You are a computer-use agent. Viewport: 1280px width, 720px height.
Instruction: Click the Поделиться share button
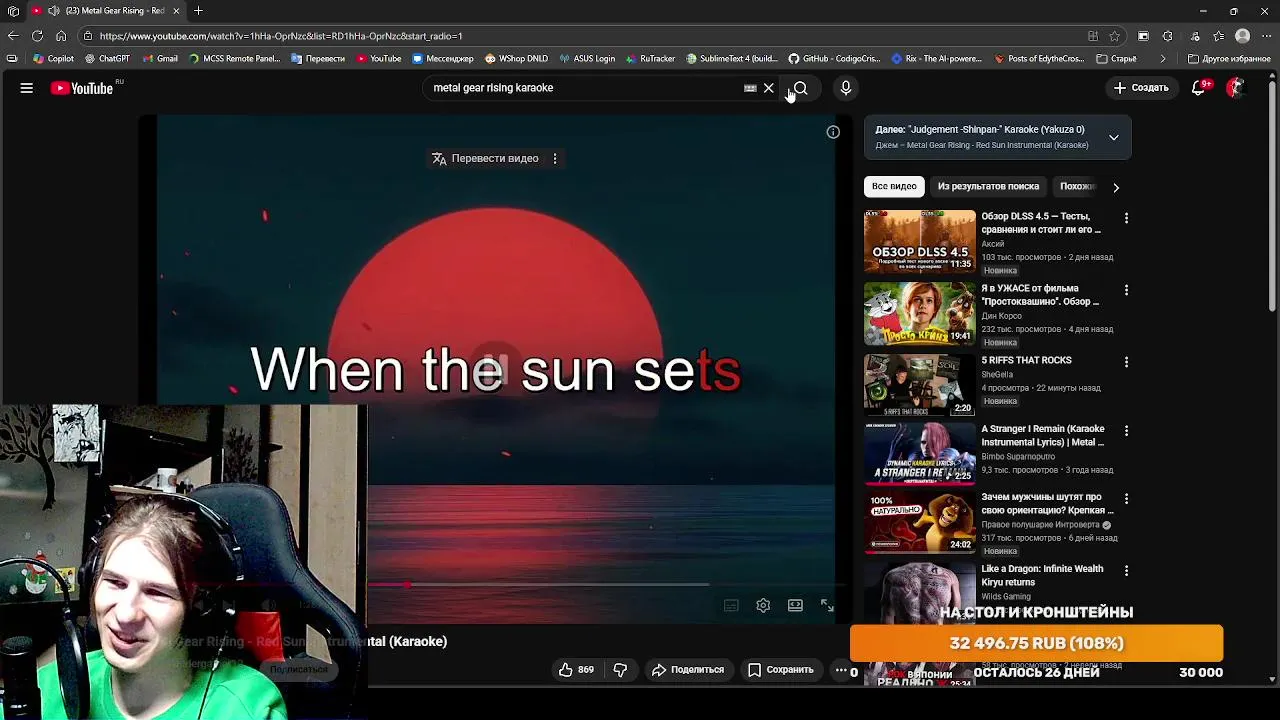(x=688, y=670)
